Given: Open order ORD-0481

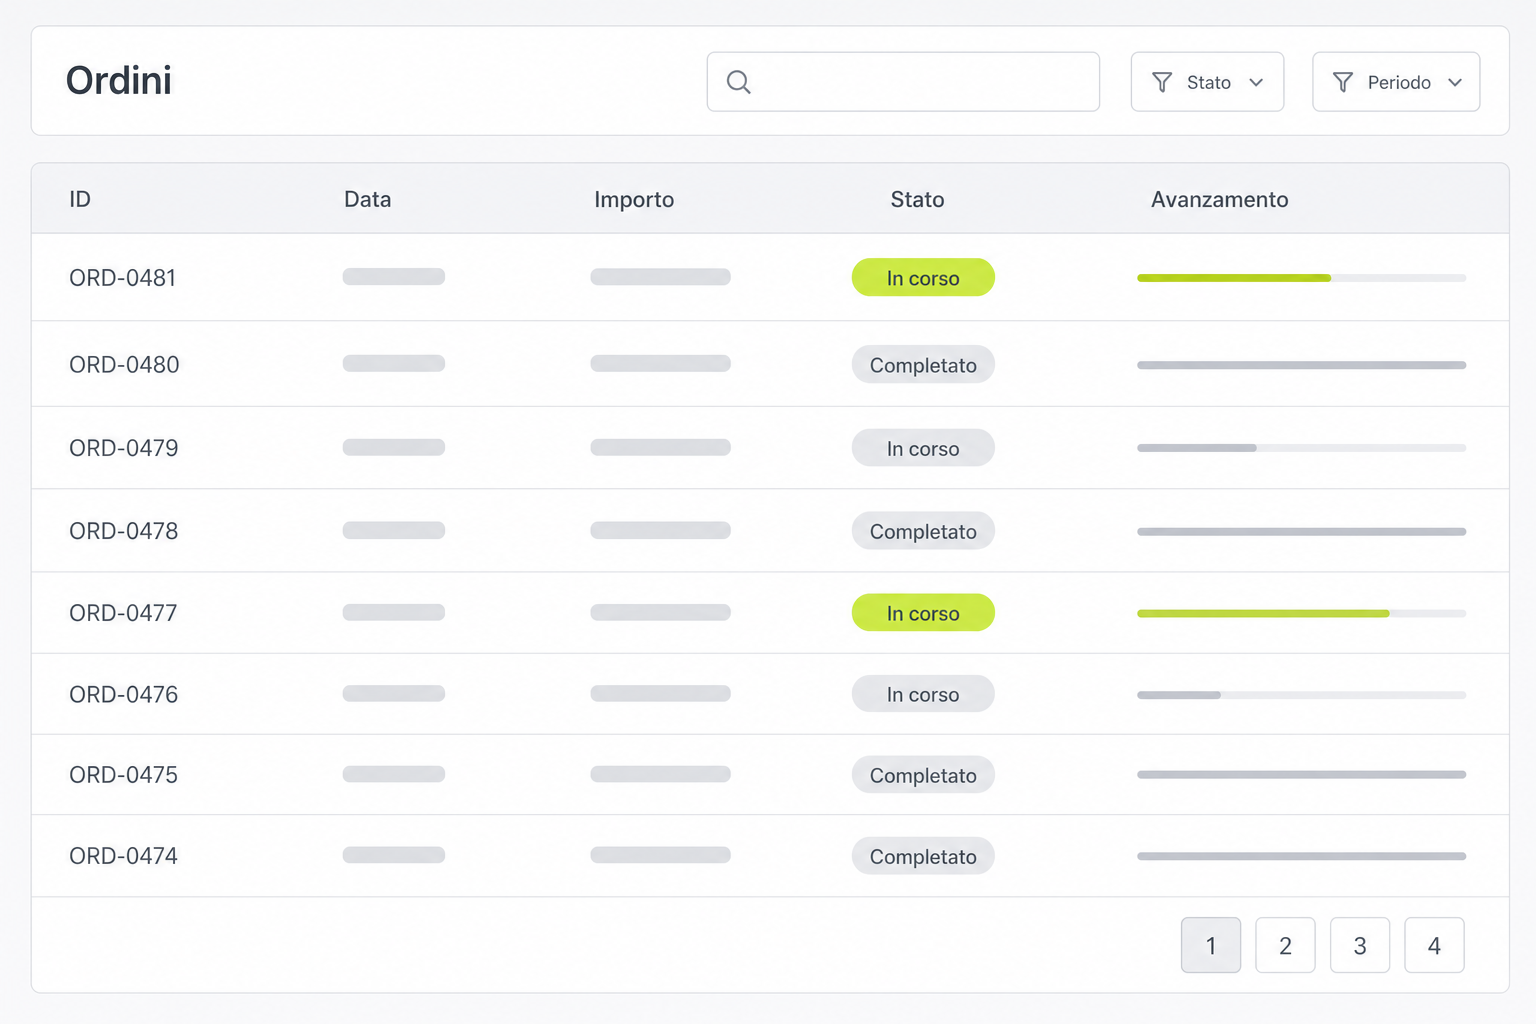Looking at the screenshot, I should click(122, 278).
